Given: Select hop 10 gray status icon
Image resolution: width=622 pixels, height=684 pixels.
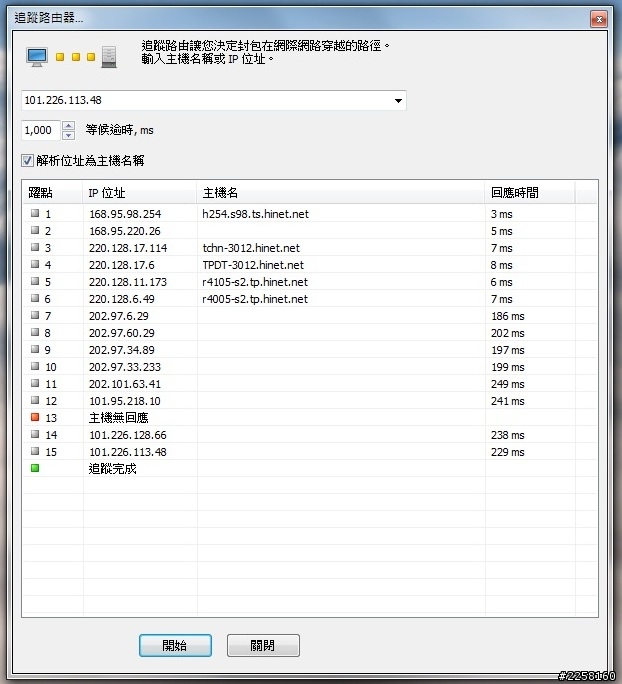Looking at the screenshot, I should click(x=35, y=366).
